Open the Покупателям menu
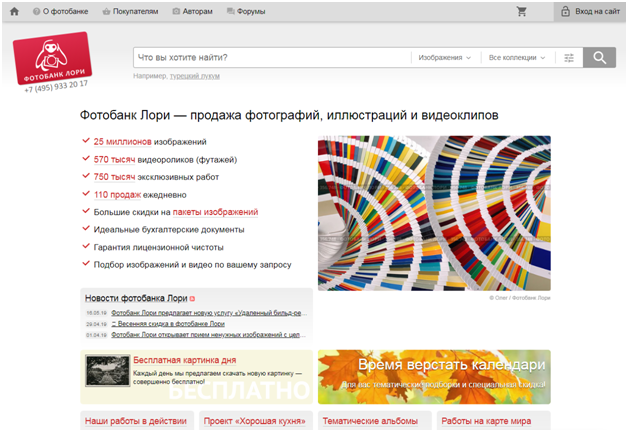Viewport: 628px width, 432px height. 130,12
